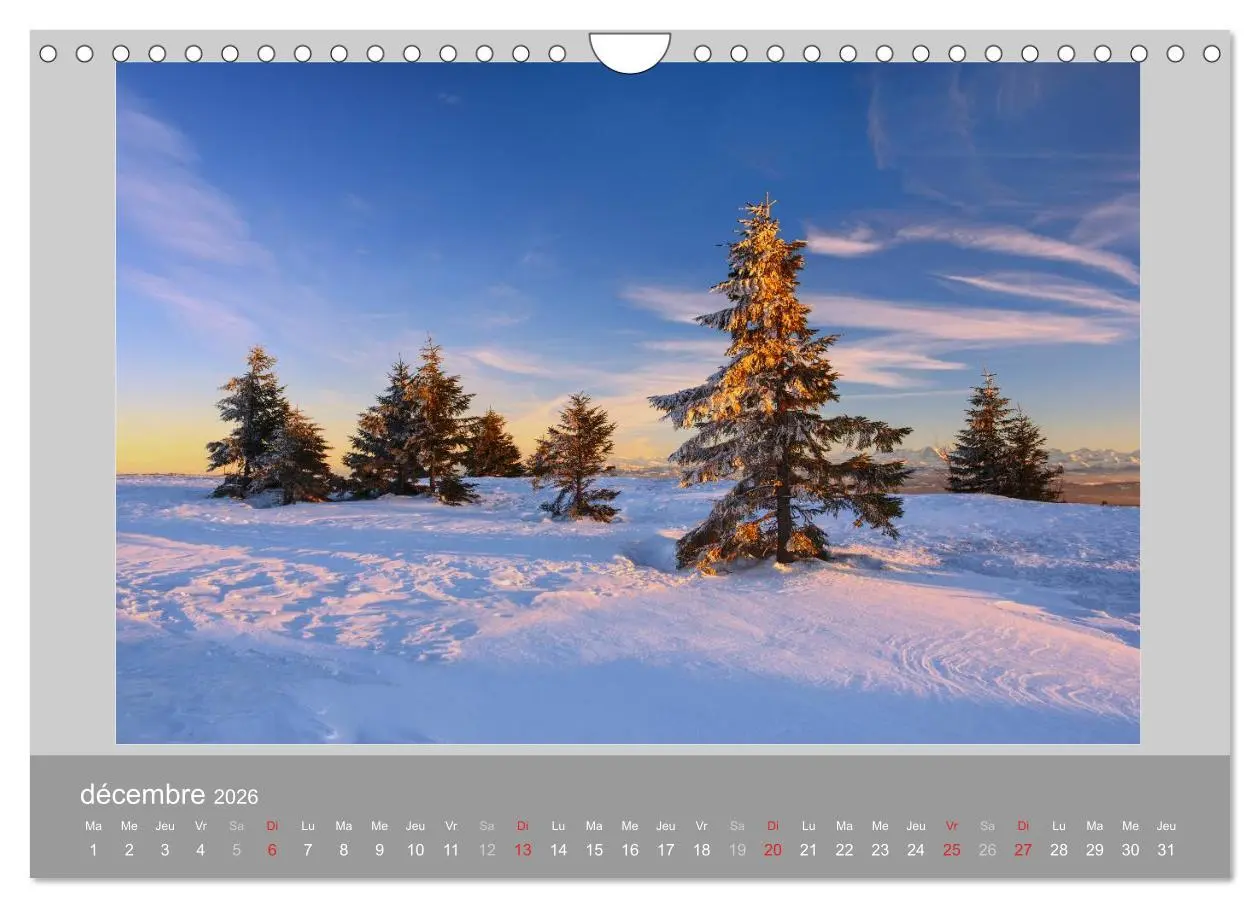Select Christmas Day date 25 in red

(x=952, y=849)
